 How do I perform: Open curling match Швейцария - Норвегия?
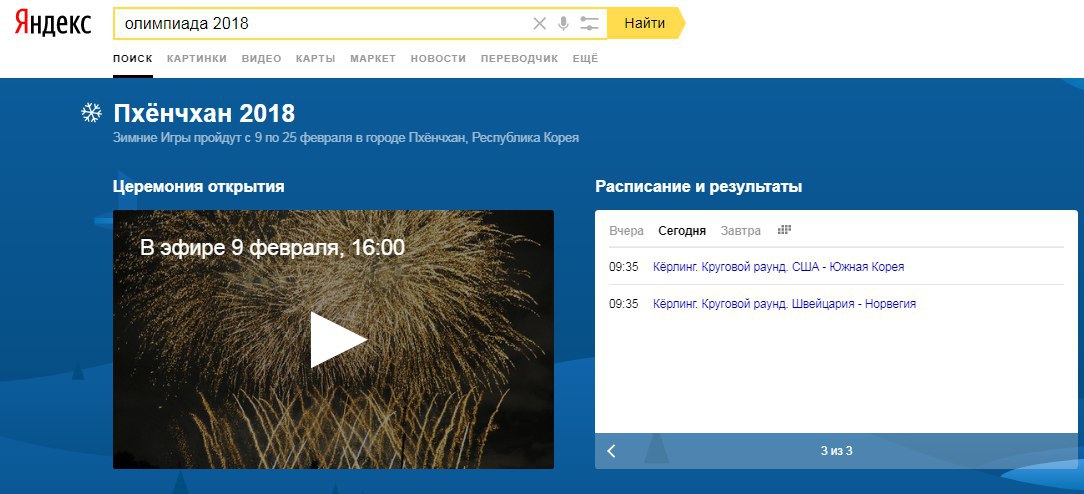pyautogui.click(x=785, y=303)
